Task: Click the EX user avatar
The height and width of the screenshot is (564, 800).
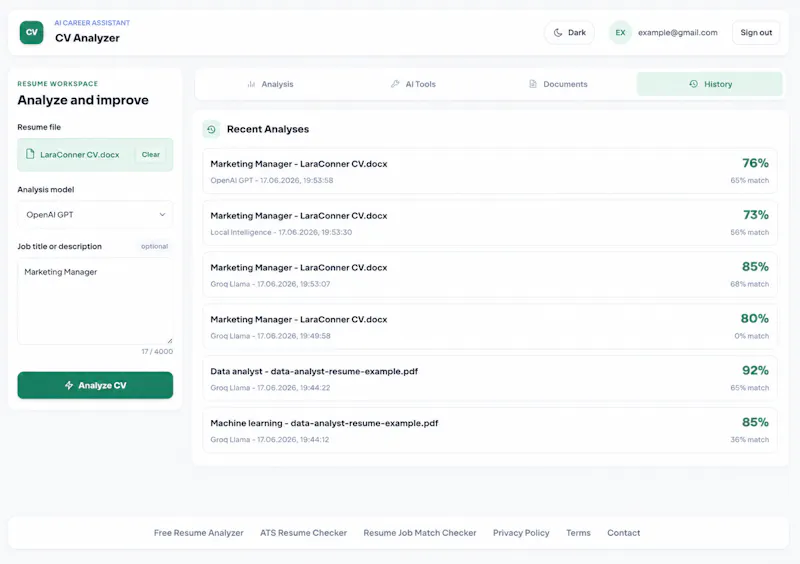Action: click(620, 33)
